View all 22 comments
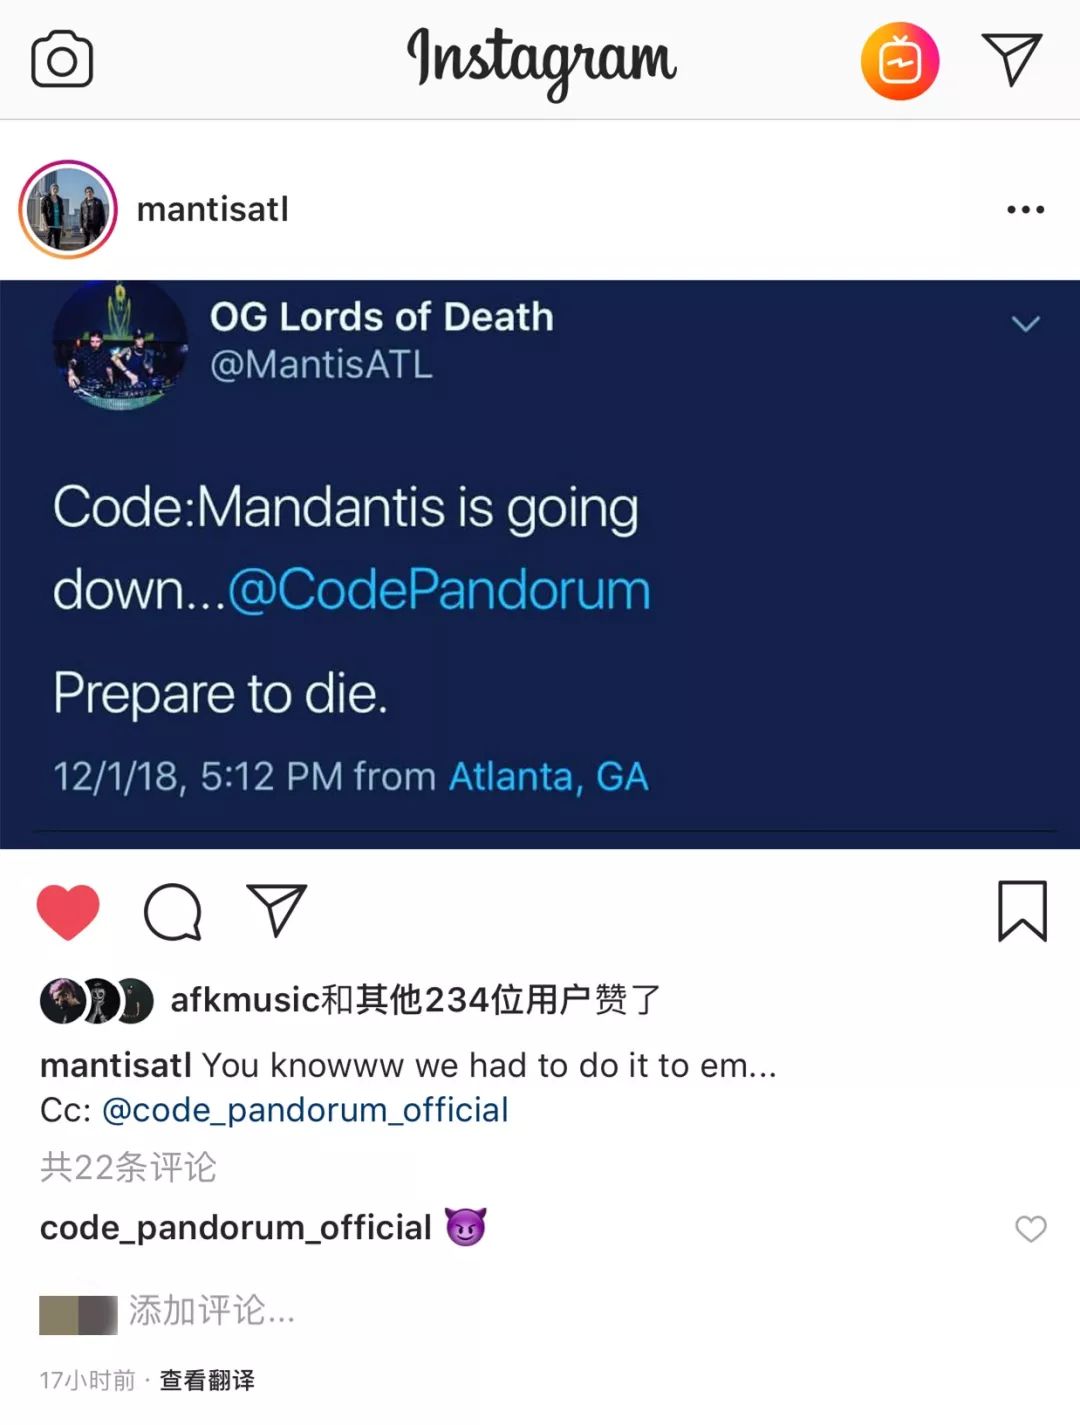The height and width of the screenshot is (1425, 1080). pyautogui.click(x=128, y=1167)
